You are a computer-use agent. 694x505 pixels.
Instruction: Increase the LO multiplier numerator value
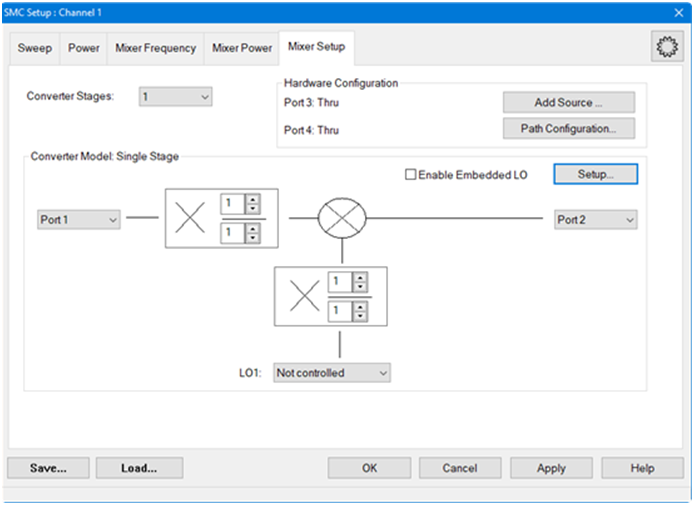360,277
